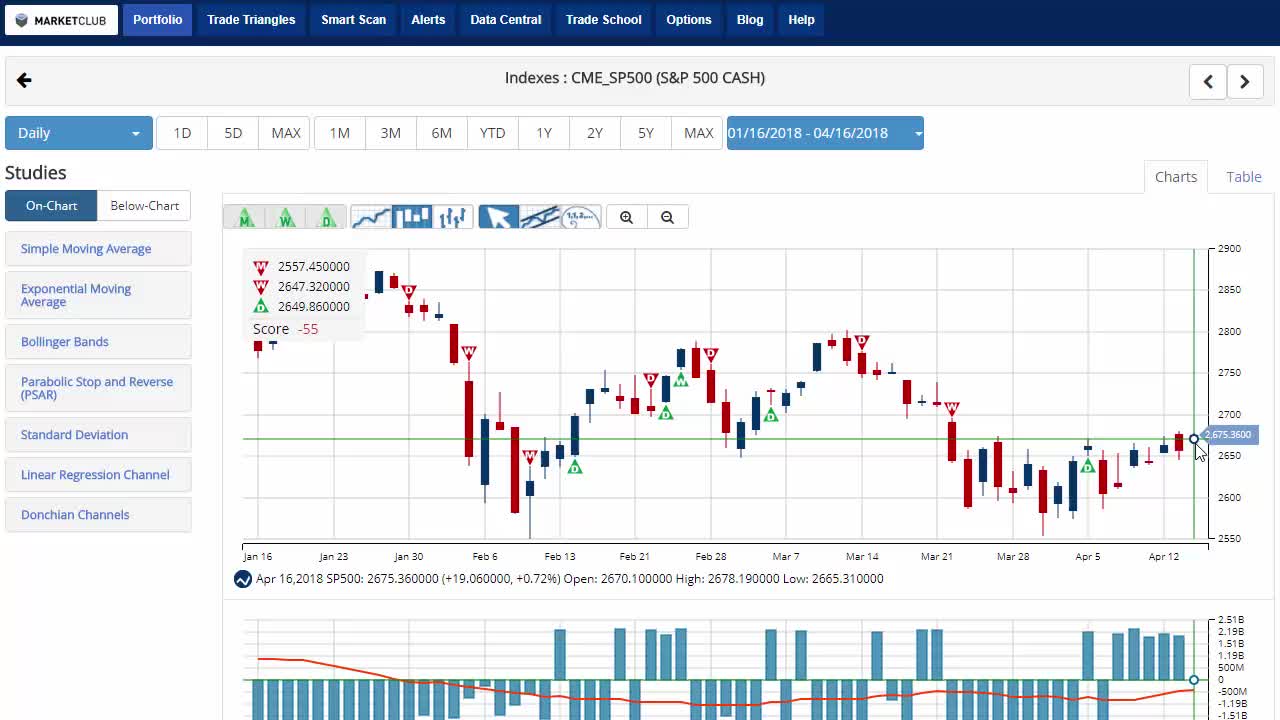Toggle the daily Trade Triangle (D)

pos(326,217)
